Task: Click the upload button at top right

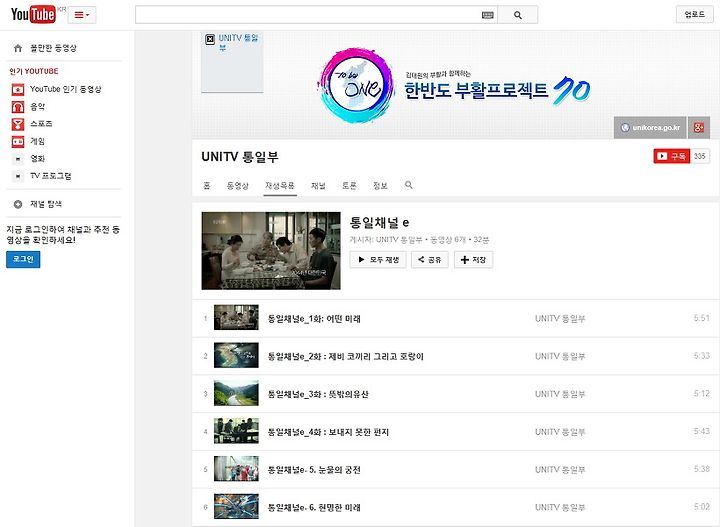Action: click(694, 15)
